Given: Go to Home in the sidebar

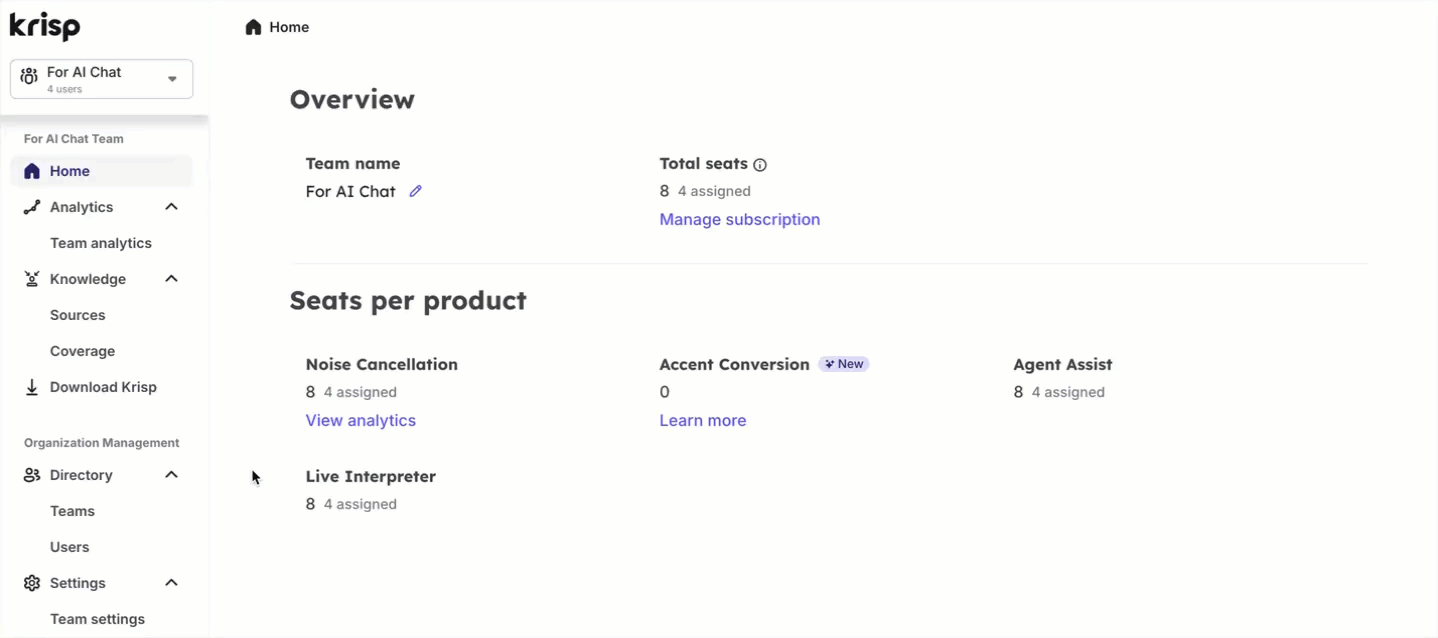Looking at the screenshot, I should coord(101,171).
